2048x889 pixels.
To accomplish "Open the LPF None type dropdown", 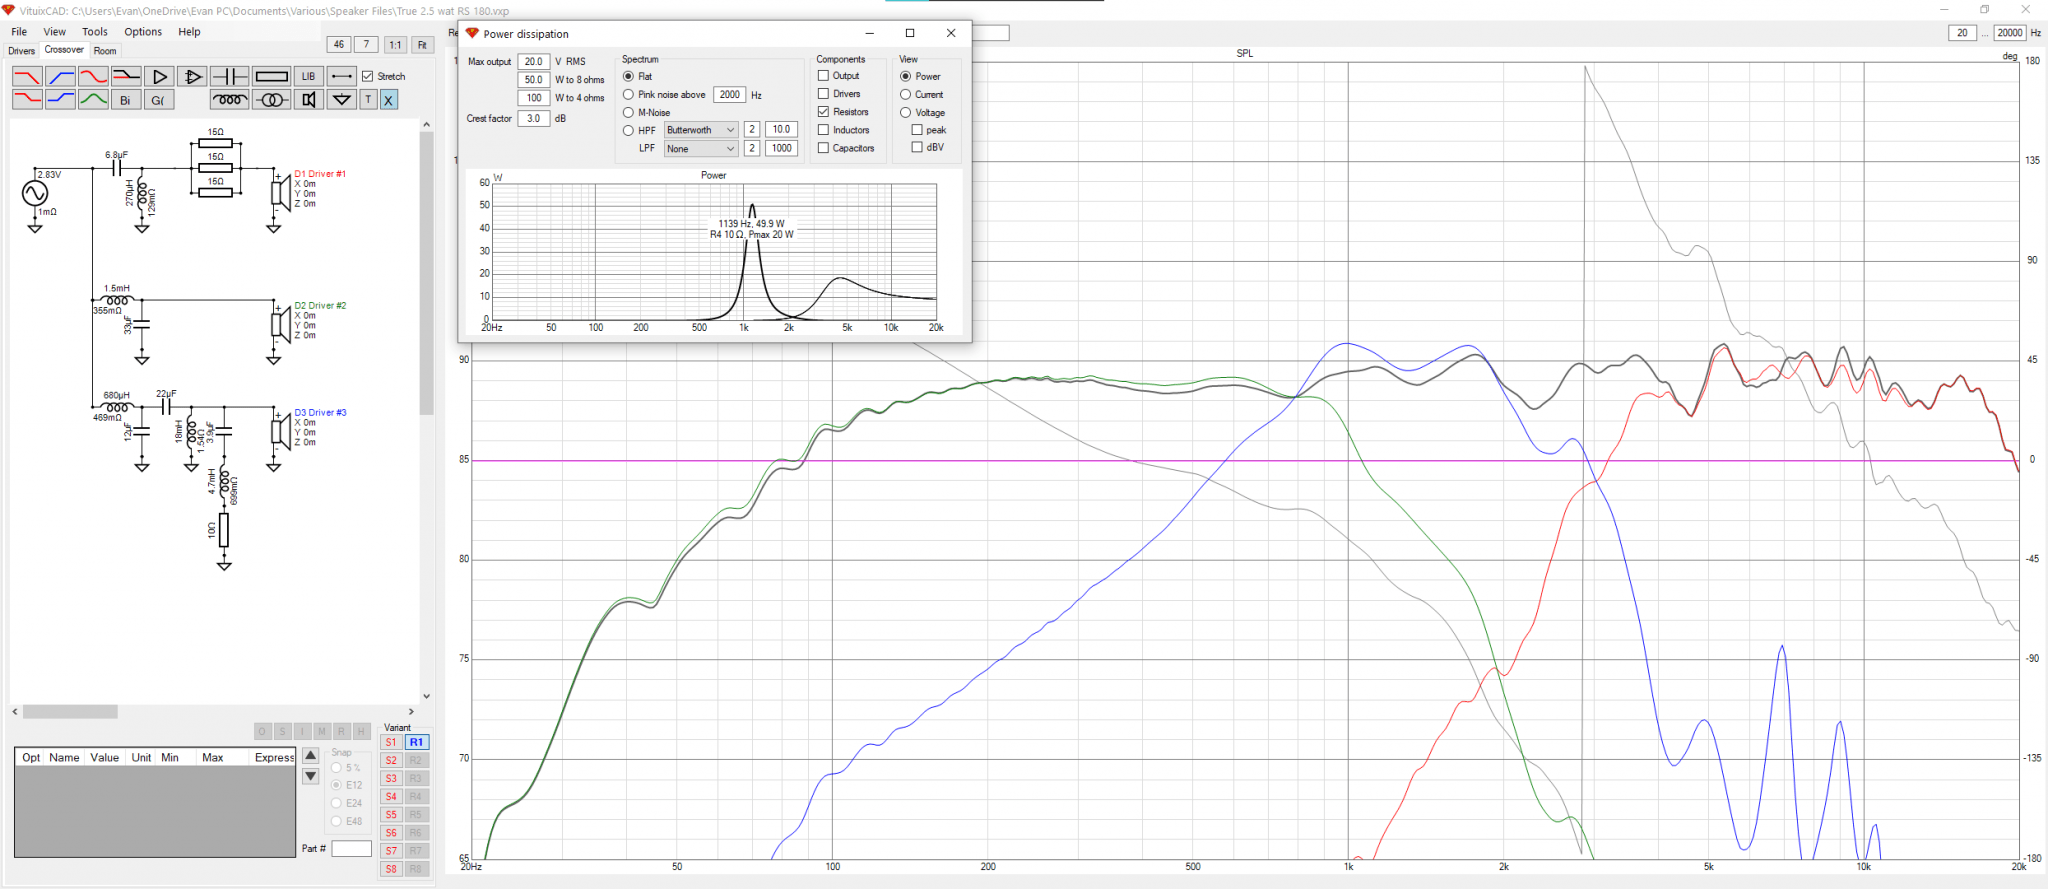I will point(701,148).
